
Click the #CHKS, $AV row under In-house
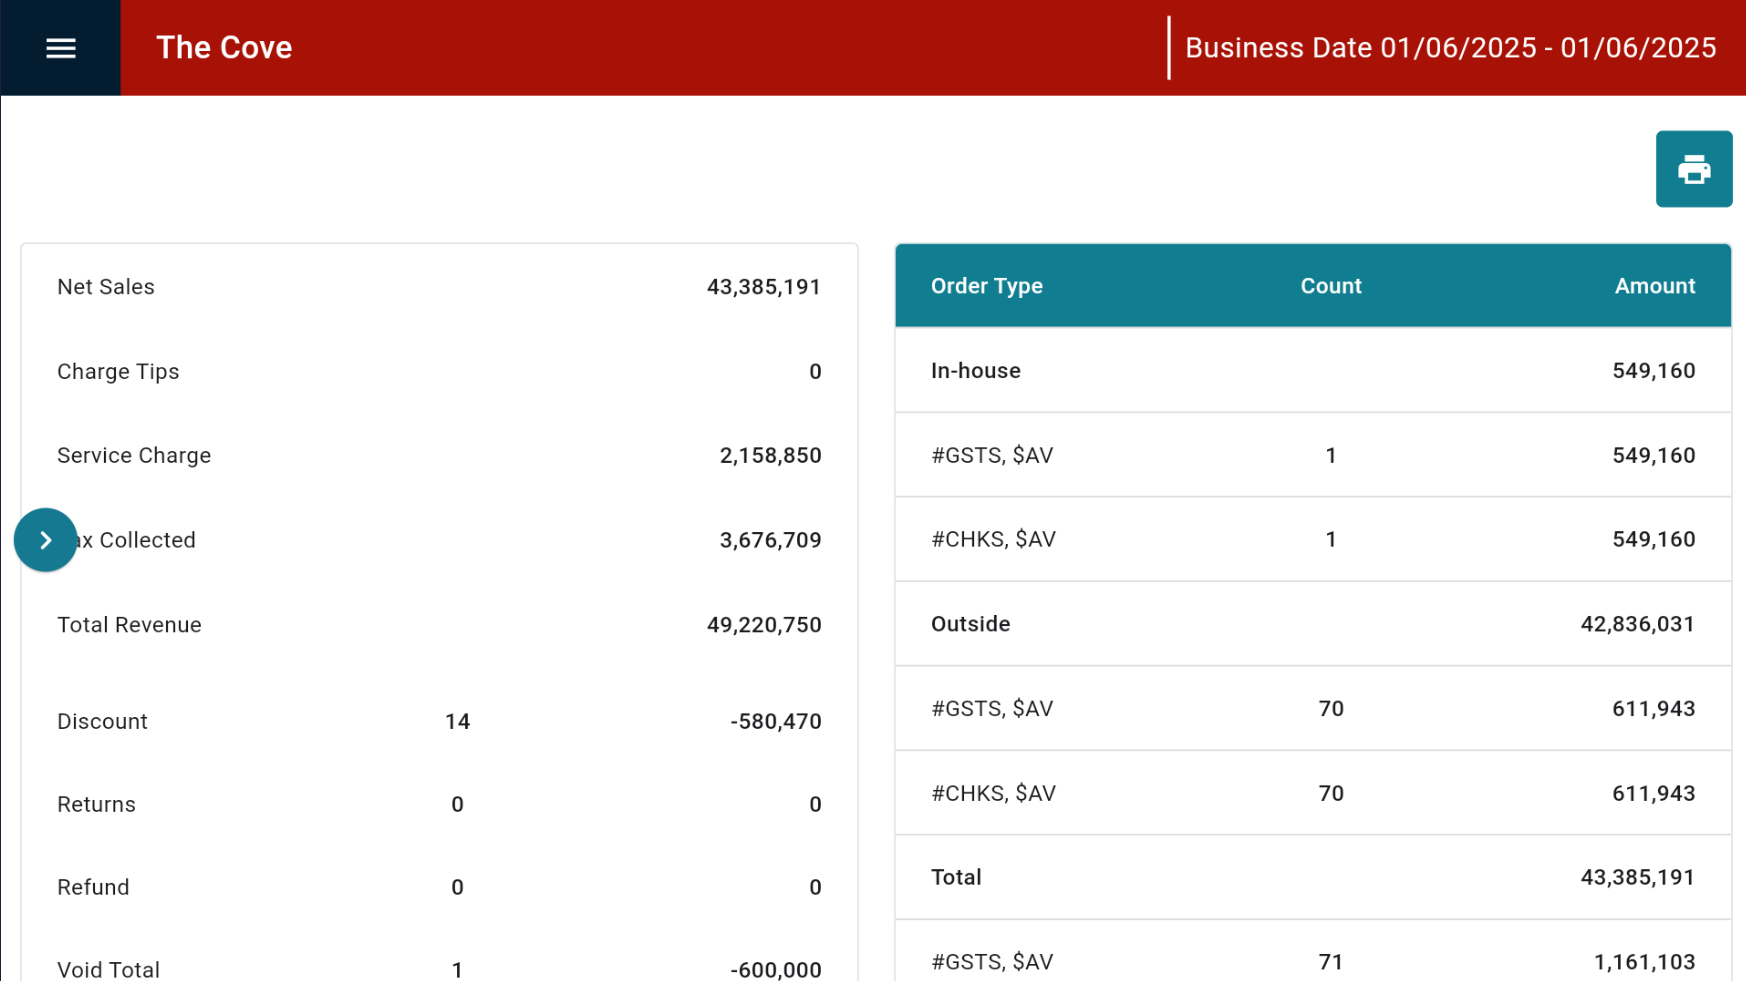993,540
